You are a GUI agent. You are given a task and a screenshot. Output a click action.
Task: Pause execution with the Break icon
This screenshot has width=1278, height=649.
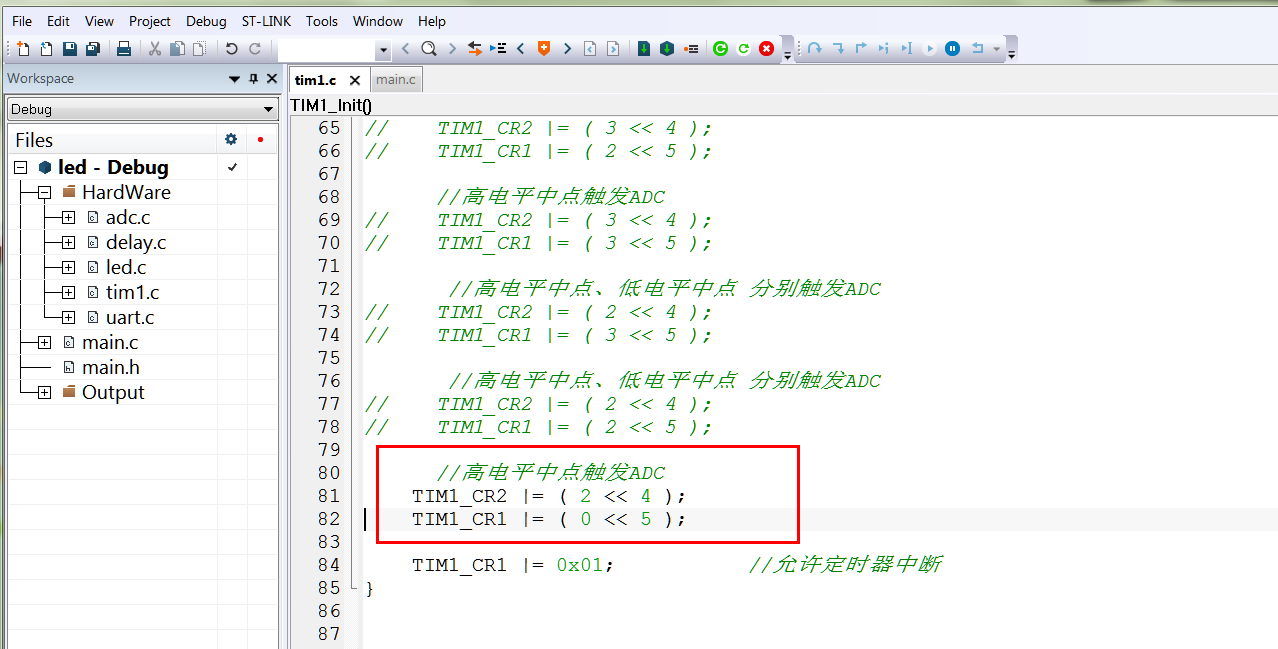click(x=952, y=47)
